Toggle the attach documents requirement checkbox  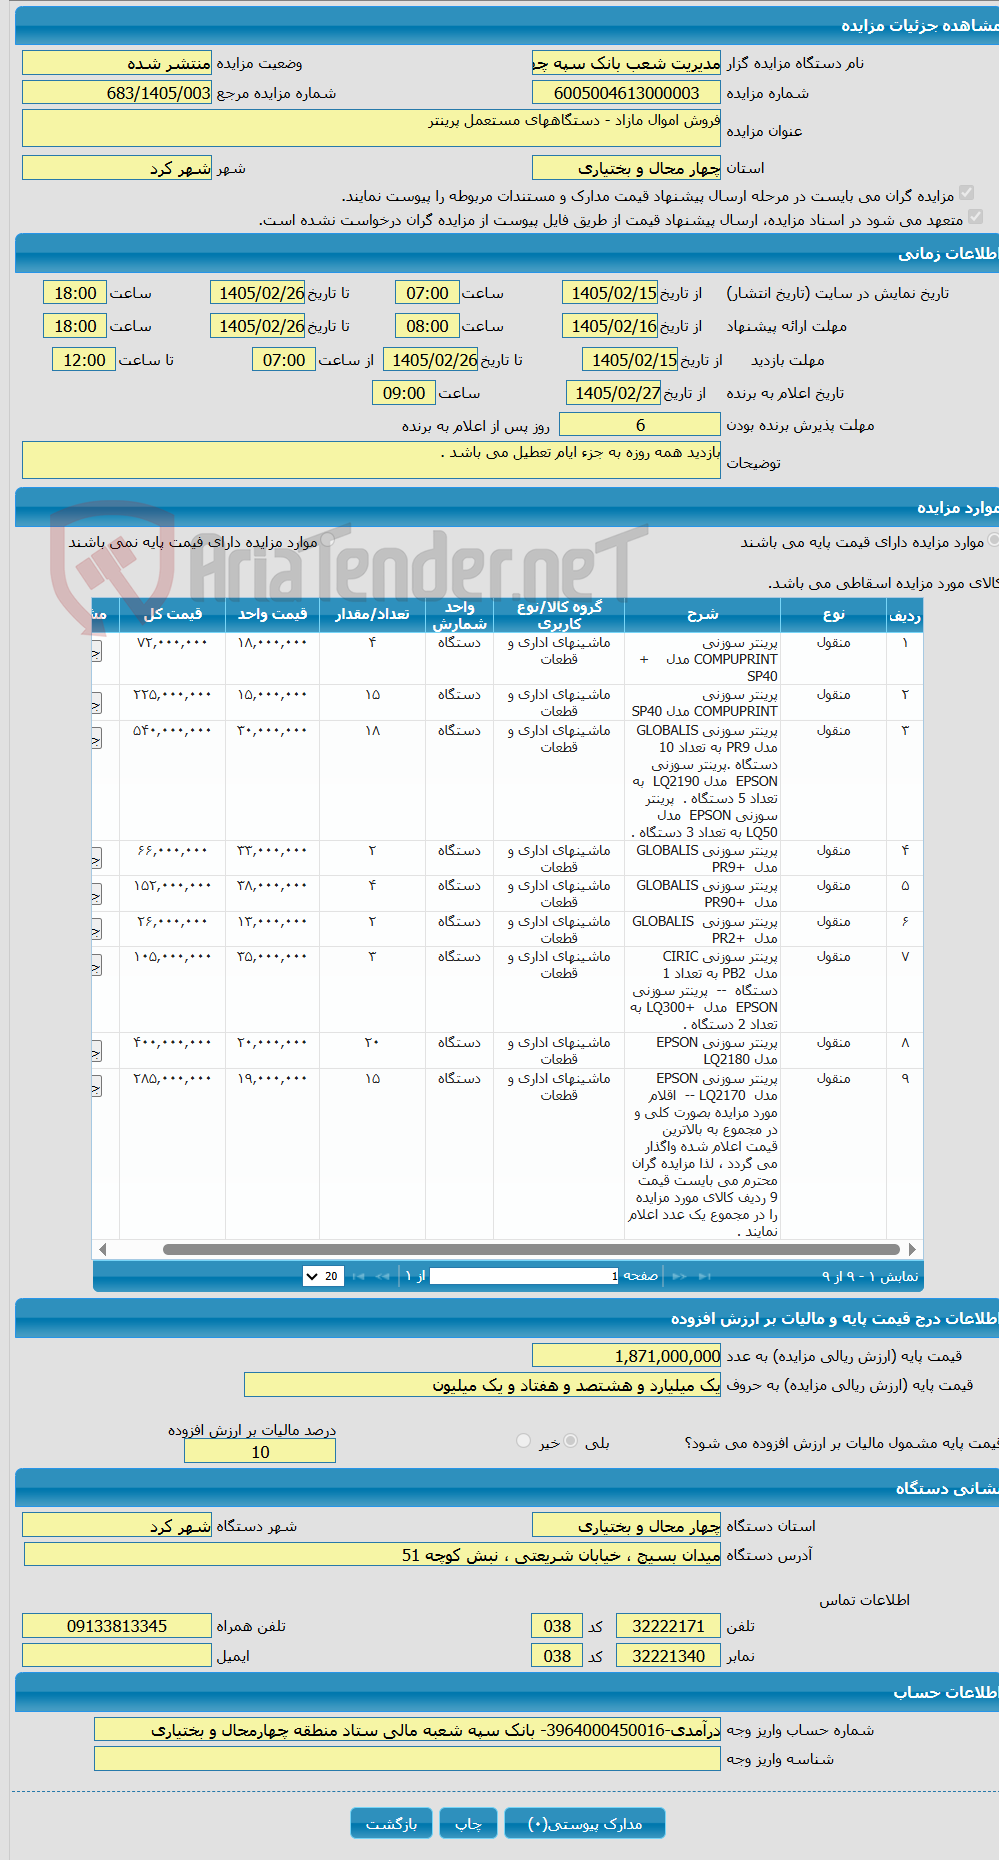[x=966, y=192]
